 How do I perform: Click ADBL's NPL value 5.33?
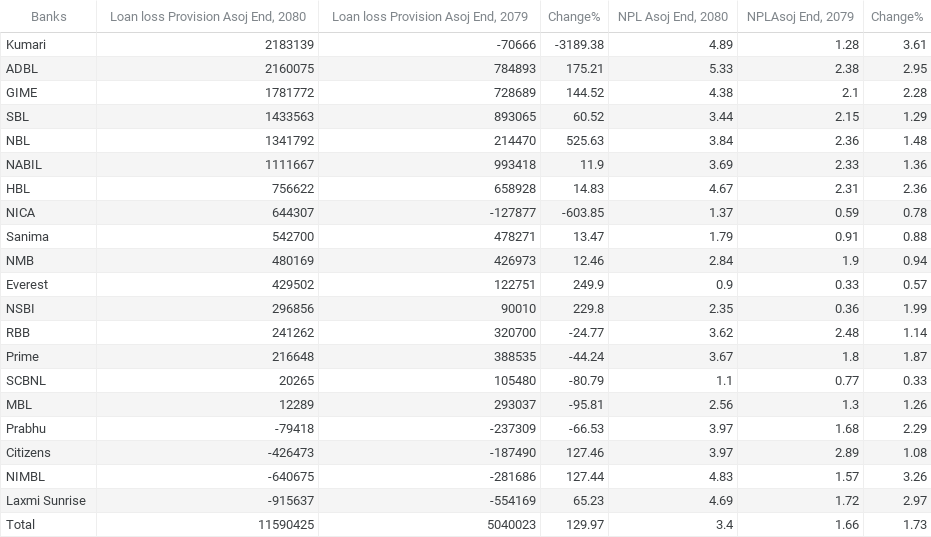(720, 69)
